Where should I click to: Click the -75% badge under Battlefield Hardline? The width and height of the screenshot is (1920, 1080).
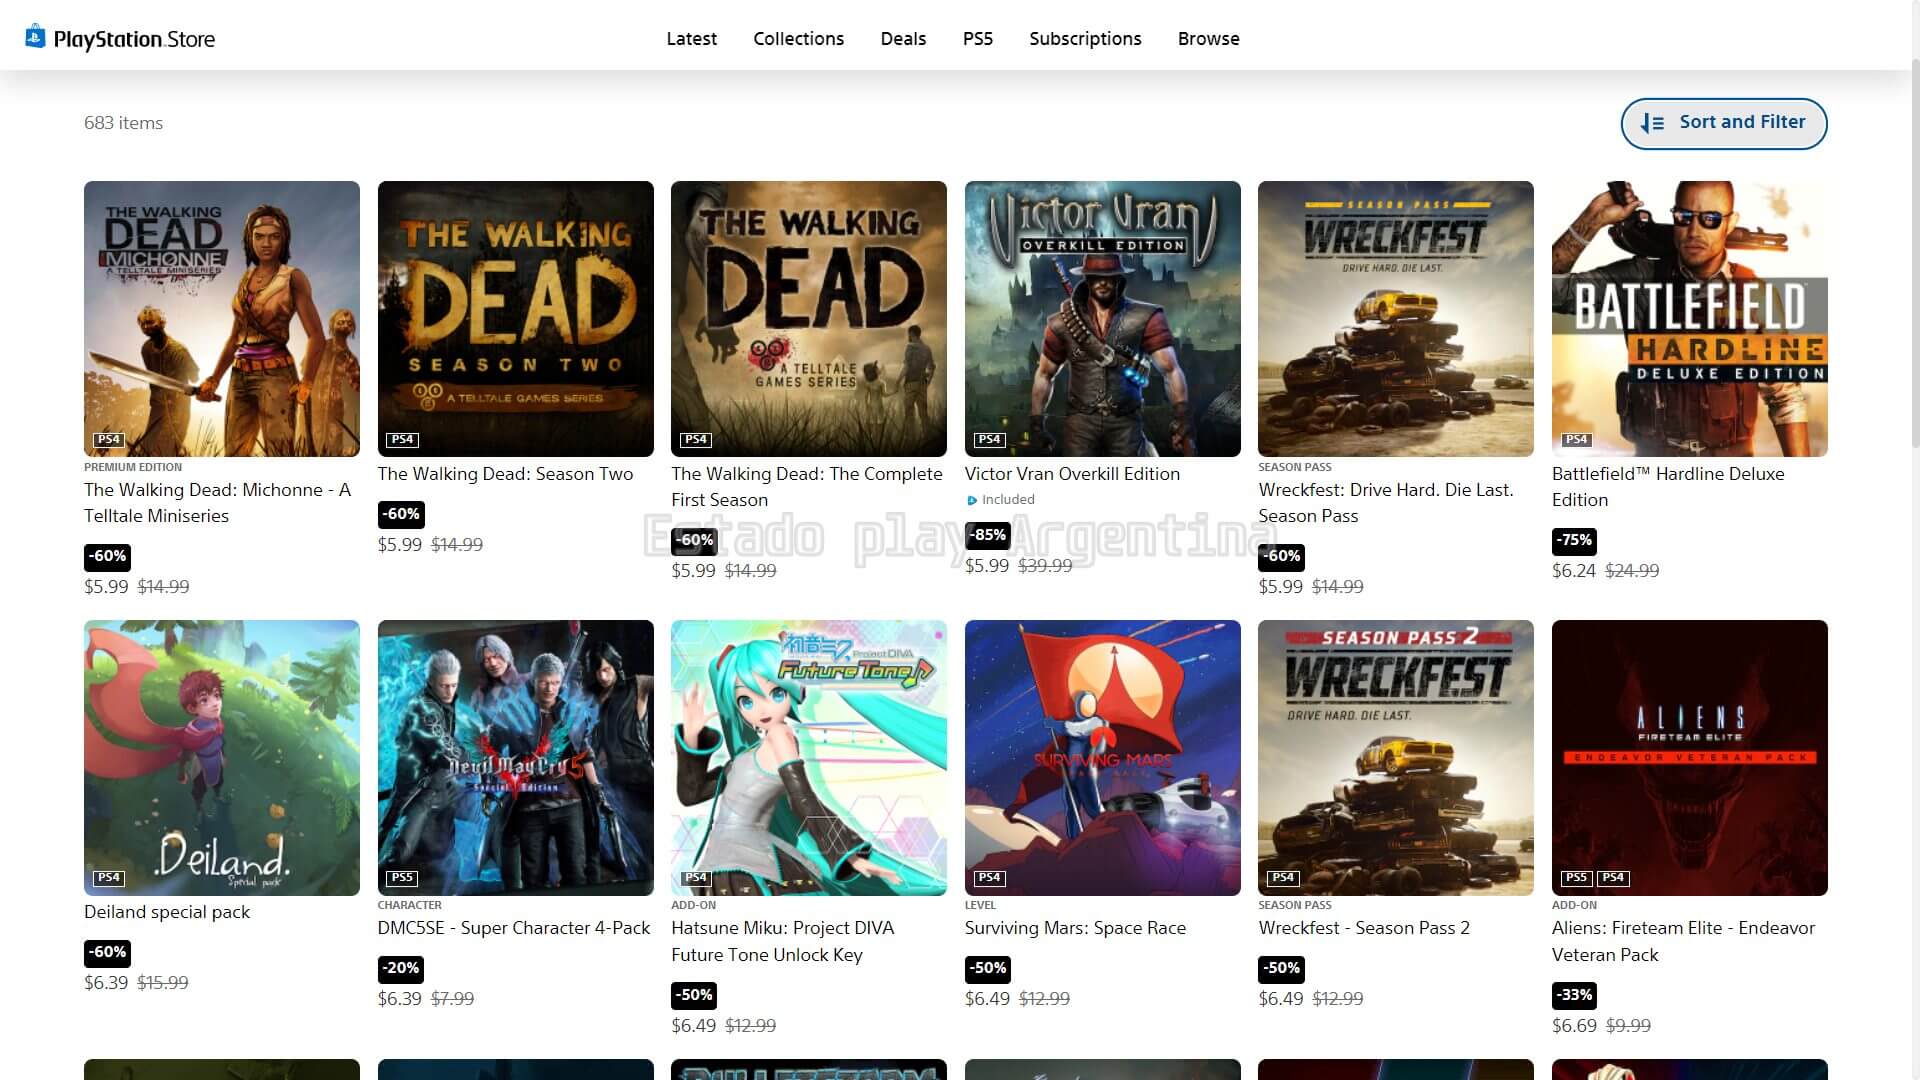tap(1574, 540)
